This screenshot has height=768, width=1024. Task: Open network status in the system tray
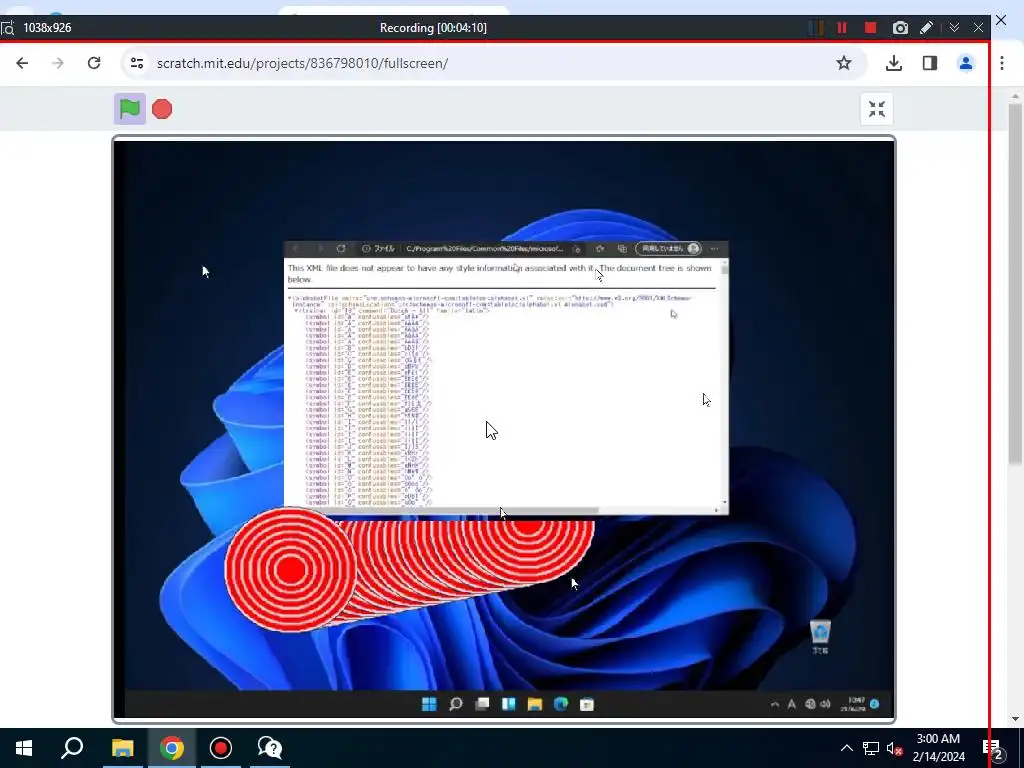[x=871, y=748]
